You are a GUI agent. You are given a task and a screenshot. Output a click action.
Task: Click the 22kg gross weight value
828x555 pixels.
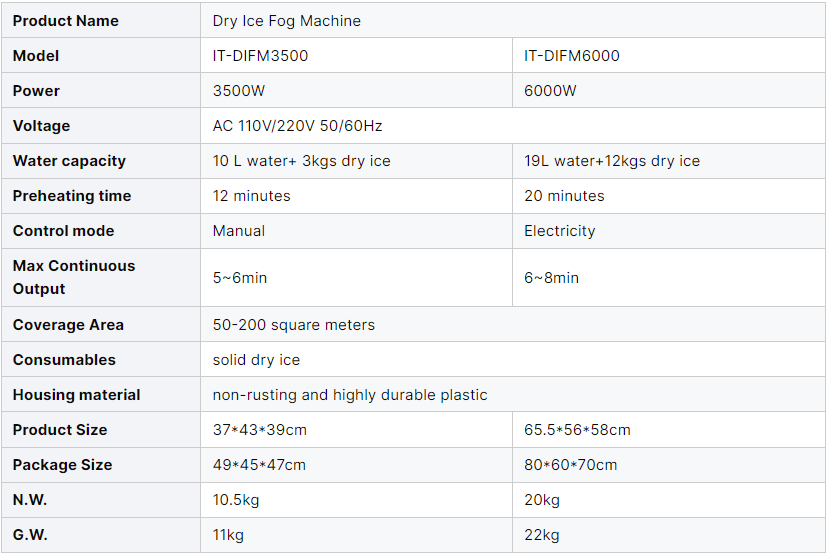coord(542,535)
